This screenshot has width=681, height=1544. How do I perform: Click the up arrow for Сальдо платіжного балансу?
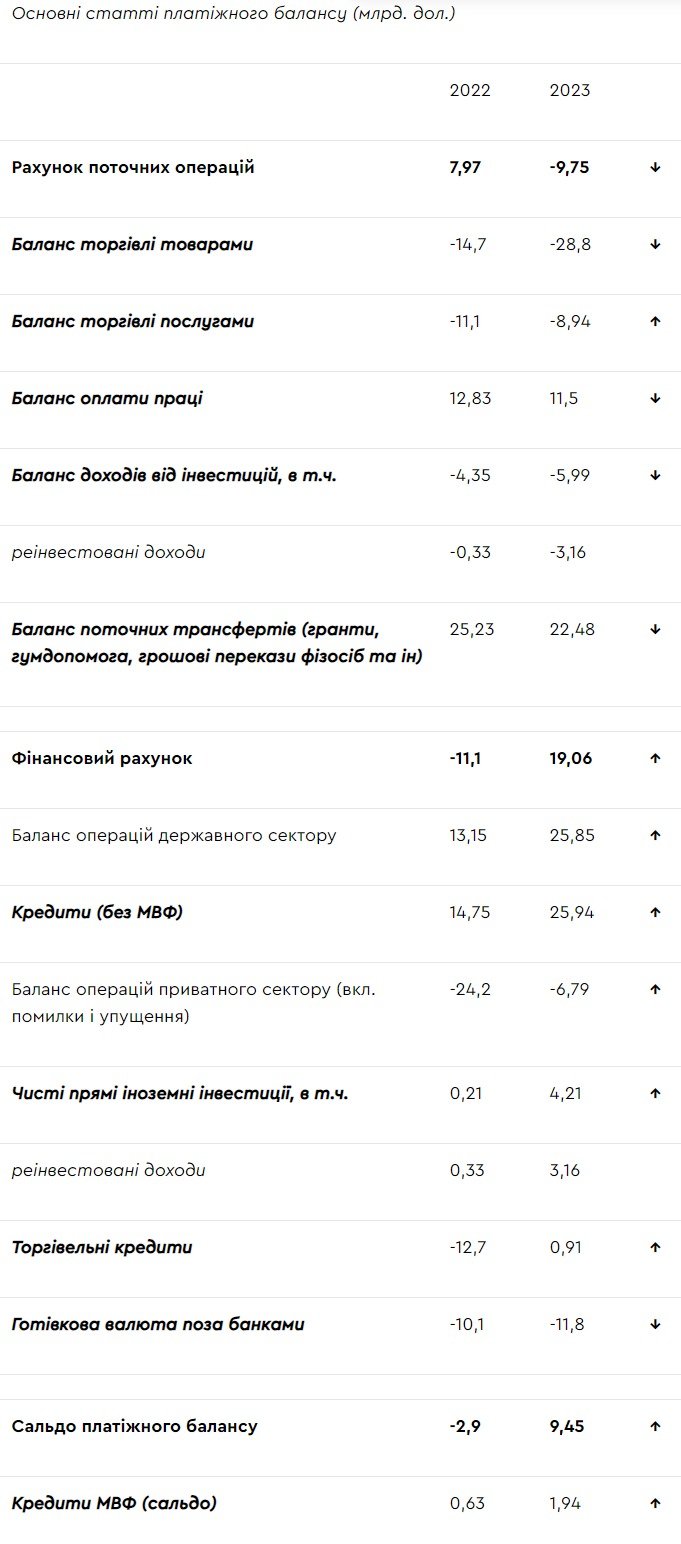(x=655, y=1427)
